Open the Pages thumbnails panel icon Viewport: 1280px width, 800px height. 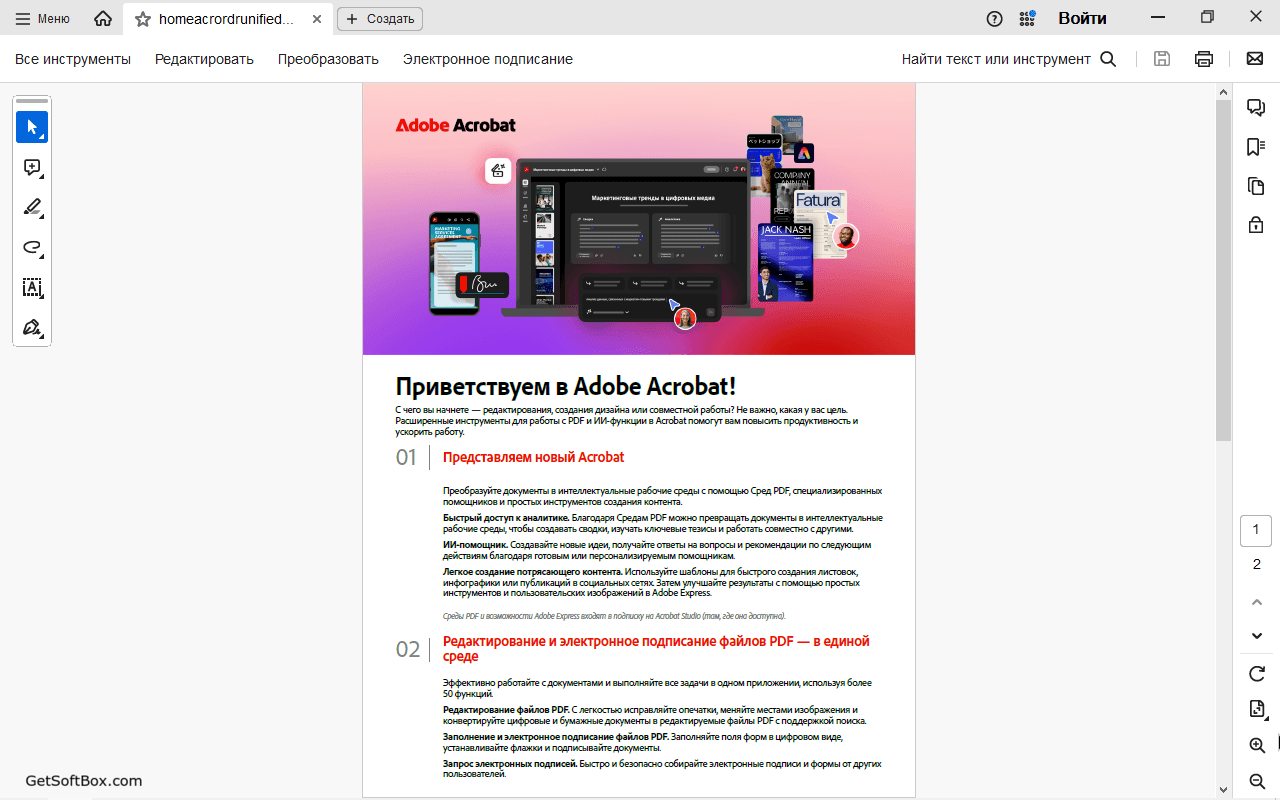click(1256, 186)
